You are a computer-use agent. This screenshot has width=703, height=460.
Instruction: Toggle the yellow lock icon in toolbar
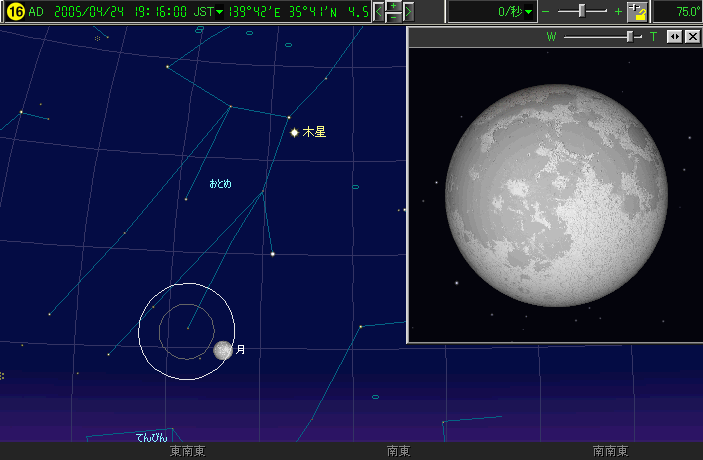click(638, 12)
